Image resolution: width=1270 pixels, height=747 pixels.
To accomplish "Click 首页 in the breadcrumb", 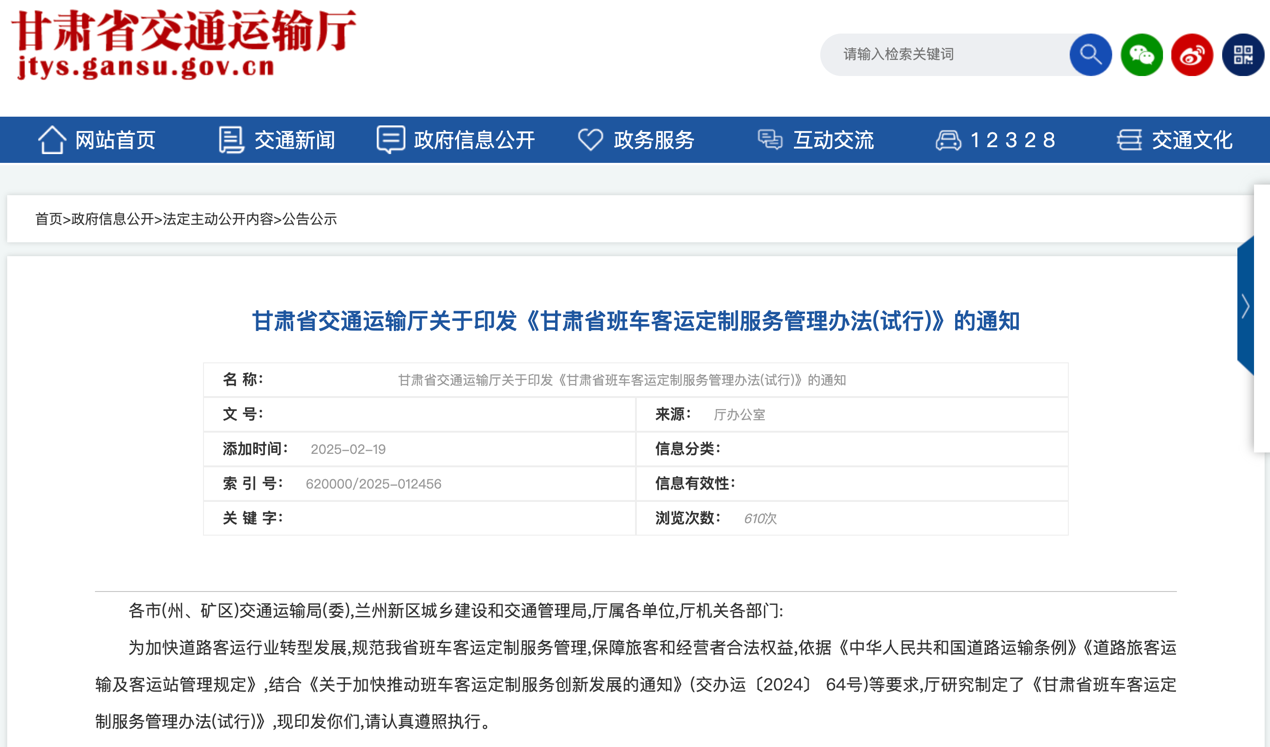I will click(48, 219).
